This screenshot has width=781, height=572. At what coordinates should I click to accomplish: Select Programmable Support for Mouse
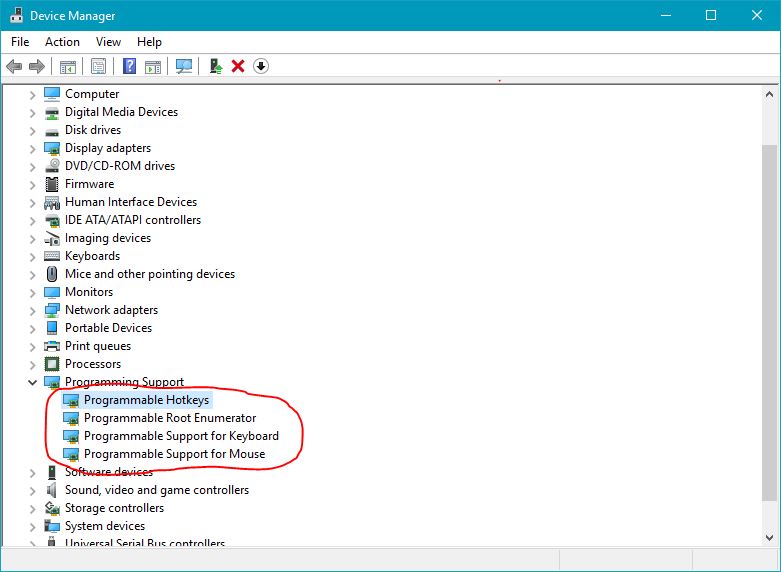pyautogui.click(x=174, y=454)
